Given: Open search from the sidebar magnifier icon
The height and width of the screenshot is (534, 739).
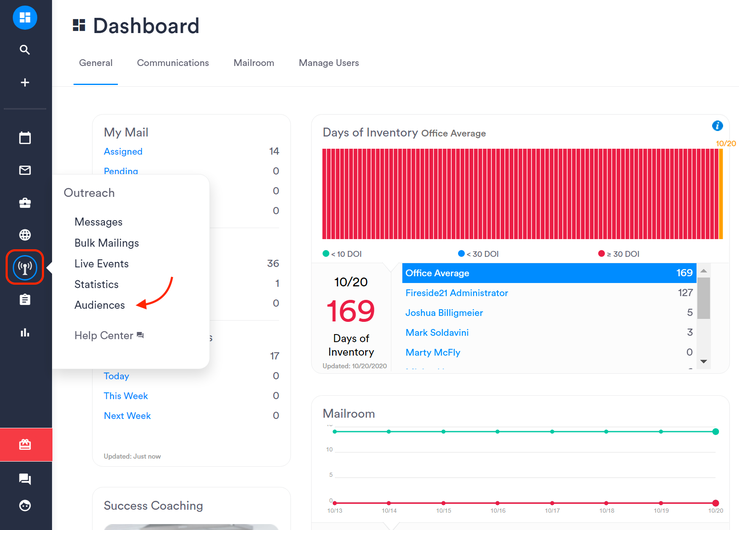Looking at the screenshot, I should (x=25, y=50).
